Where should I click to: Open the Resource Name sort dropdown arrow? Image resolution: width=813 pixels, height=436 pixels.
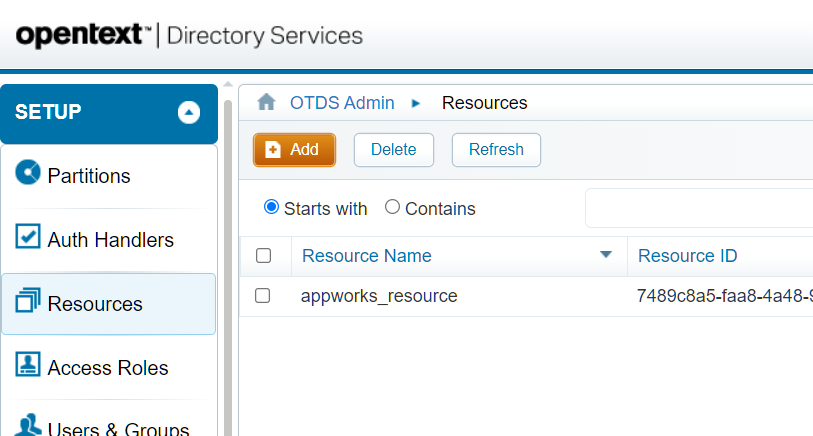tap(605, 256)
